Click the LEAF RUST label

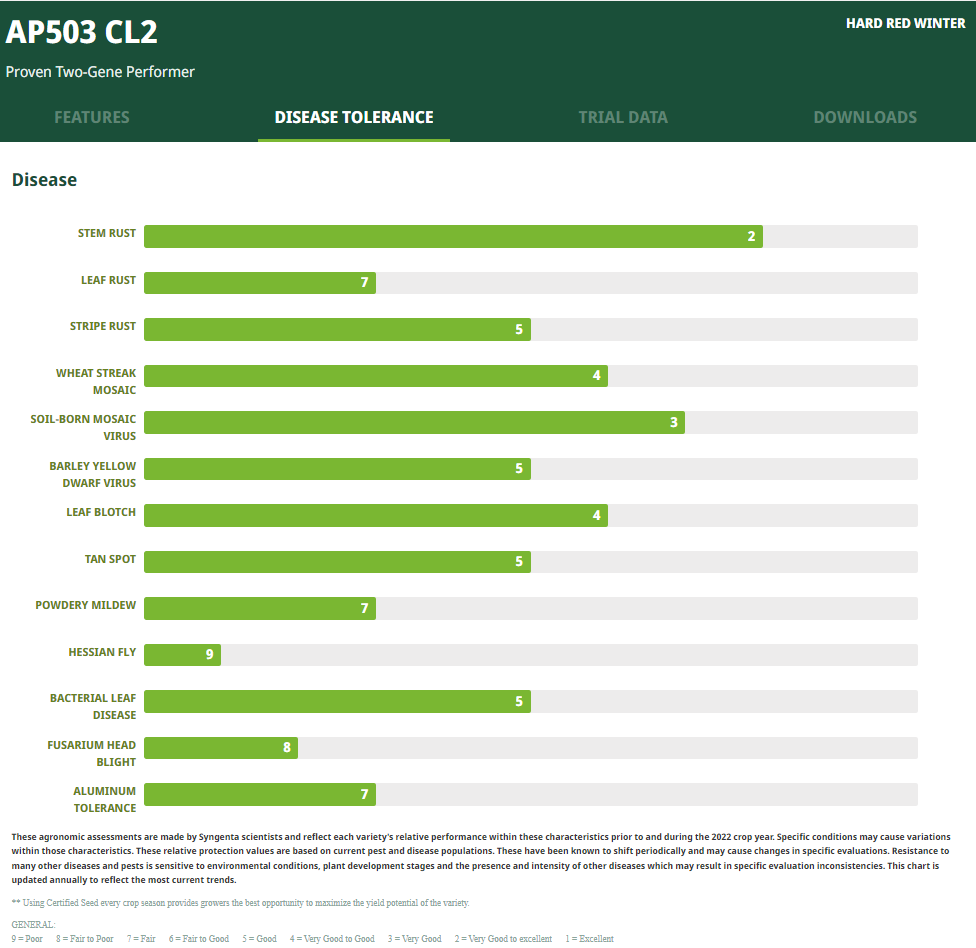point(108,280)
